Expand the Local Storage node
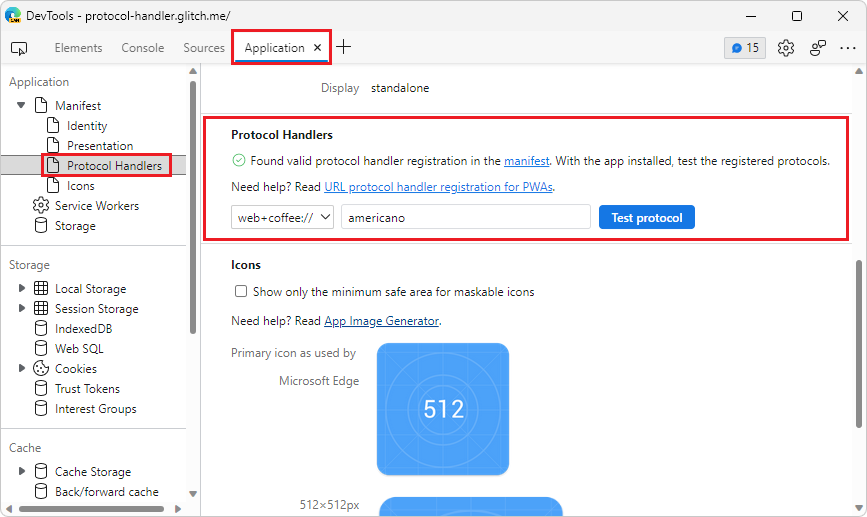 click(22, 288)
